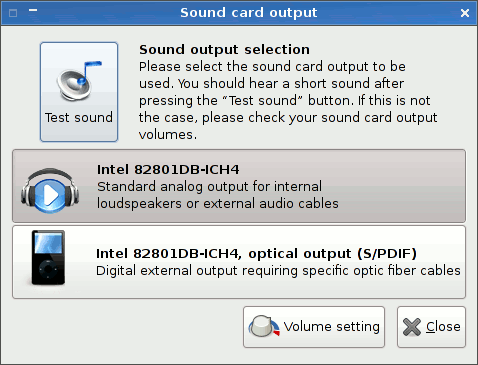Click the Sound output selection heading
Image resolution: width=478 pixels, height=365 pixels.
224,49
